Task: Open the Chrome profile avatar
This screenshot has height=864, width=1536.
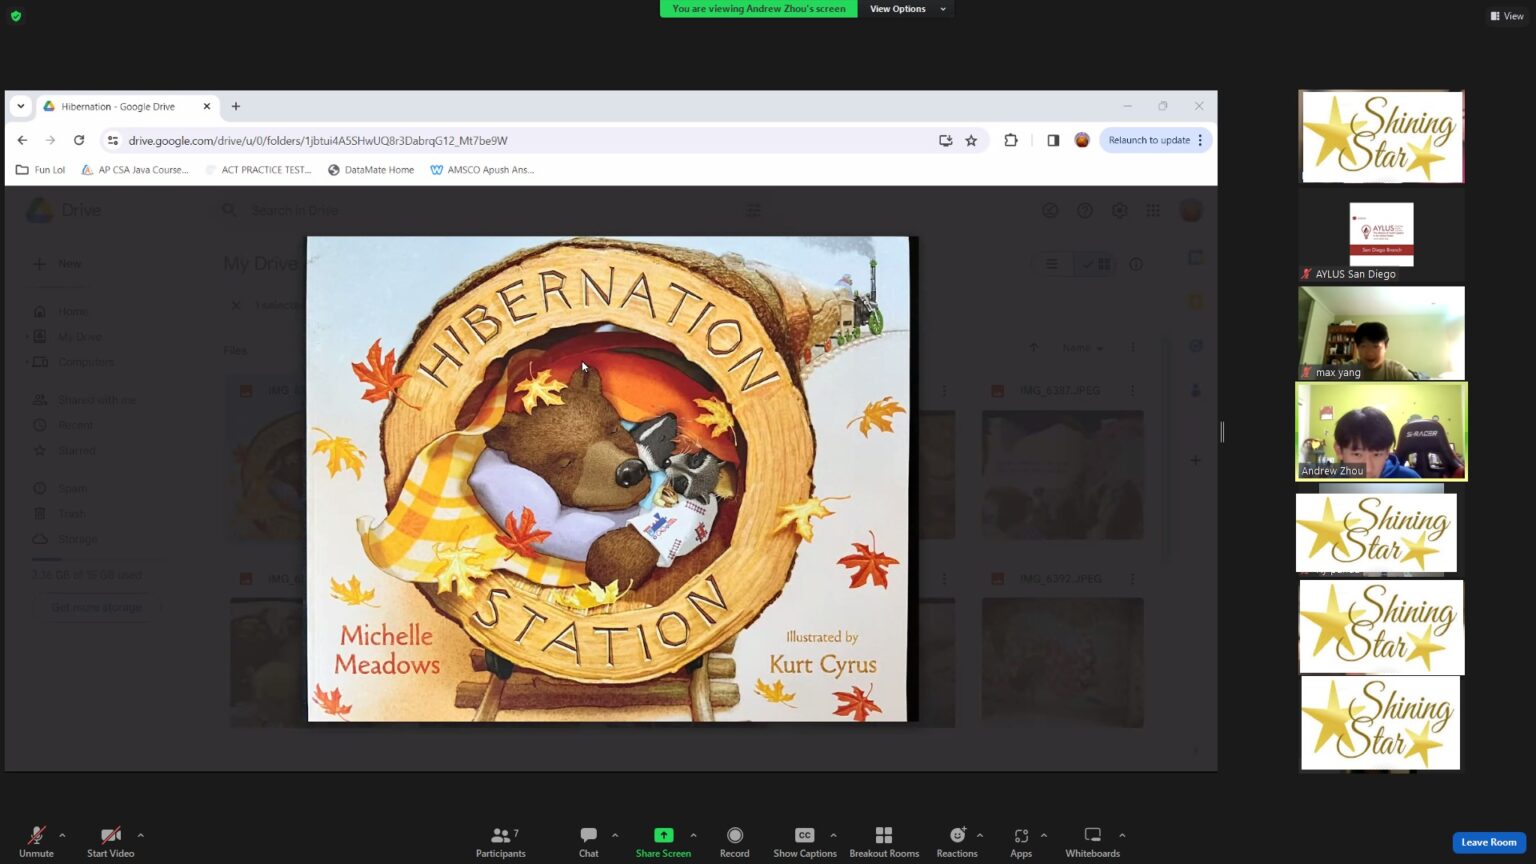Action: [x=1082, y=140]
